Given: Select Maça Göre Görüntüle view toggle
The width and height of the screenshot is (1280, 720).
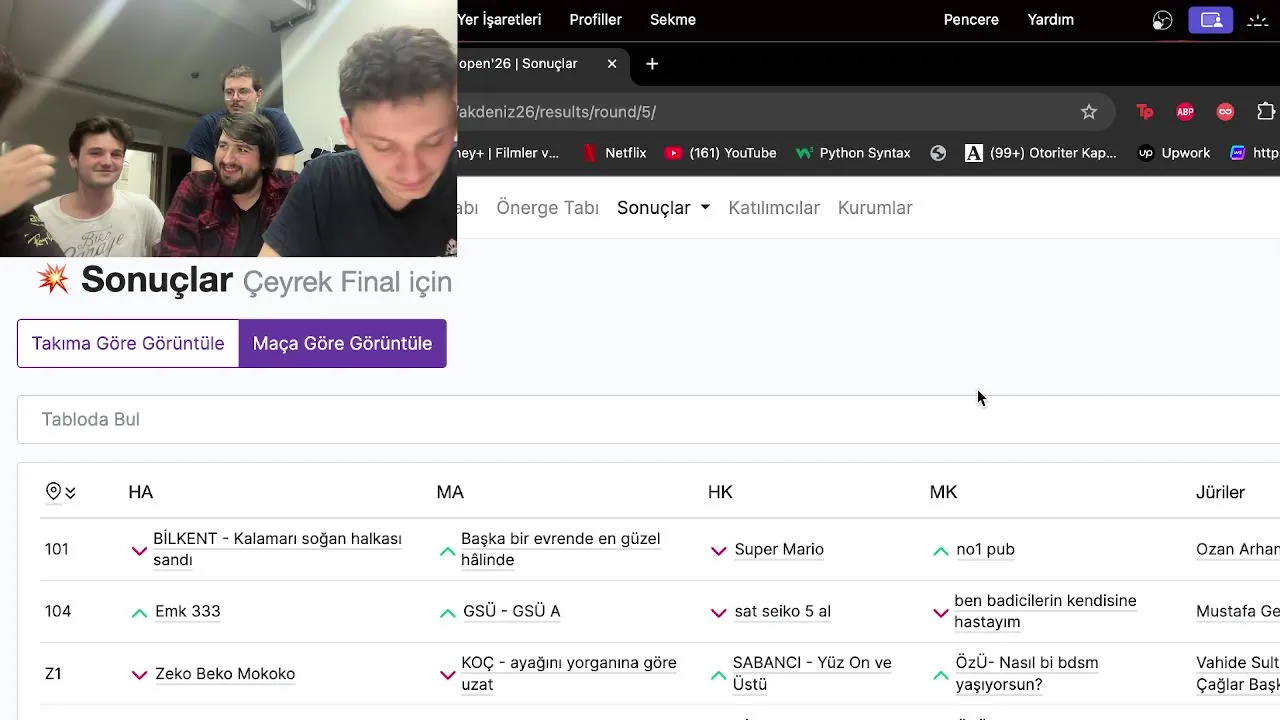Looking at the screenshot, I should point(342,343).
